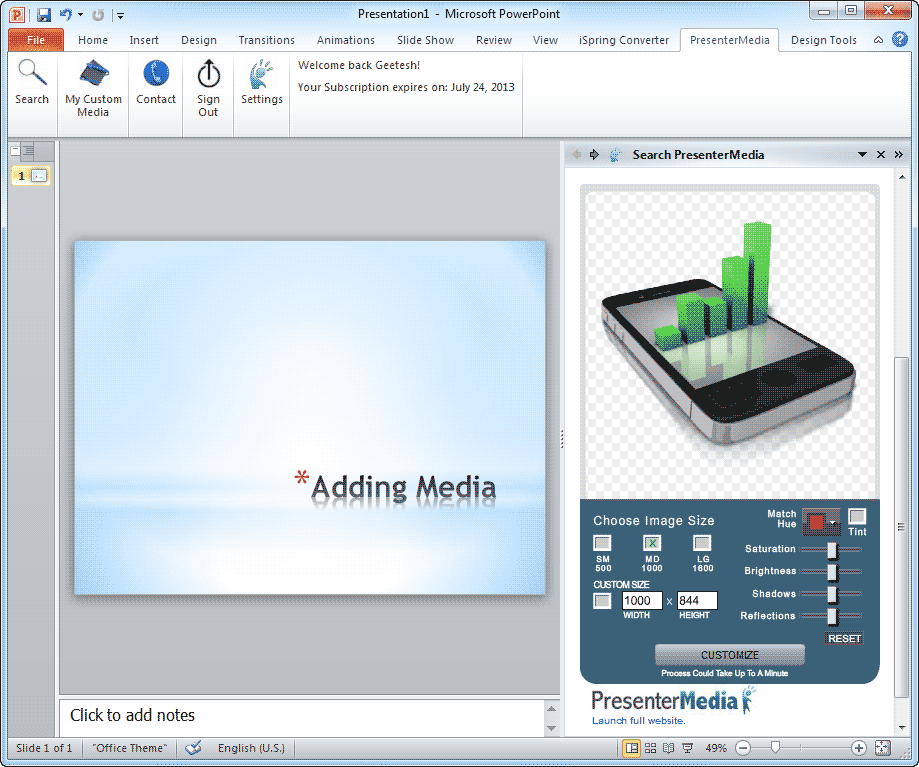Image resolution: width=919 pixels, height=767 pixels.
Task: Open the Transitions tab
Action: [266, 40]
